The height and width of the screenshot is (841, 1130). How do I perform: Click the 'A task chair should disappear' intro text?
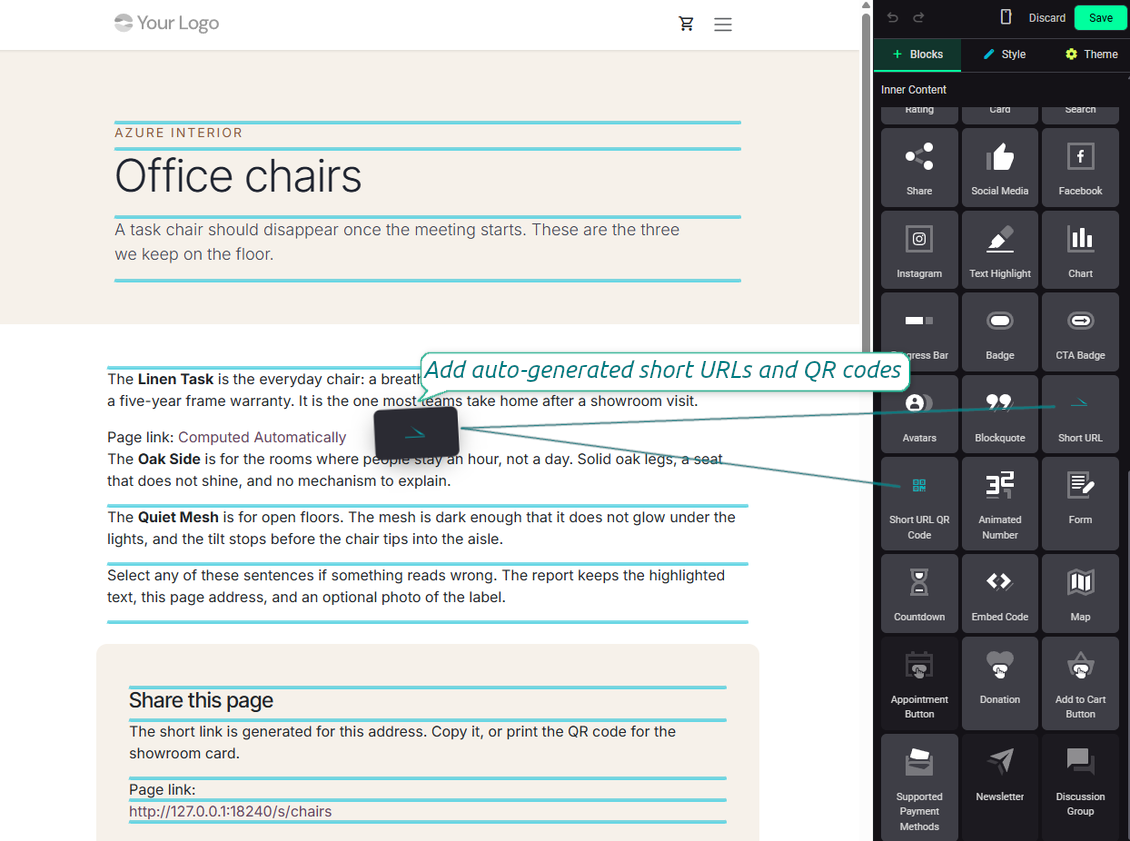coord(397,242)
